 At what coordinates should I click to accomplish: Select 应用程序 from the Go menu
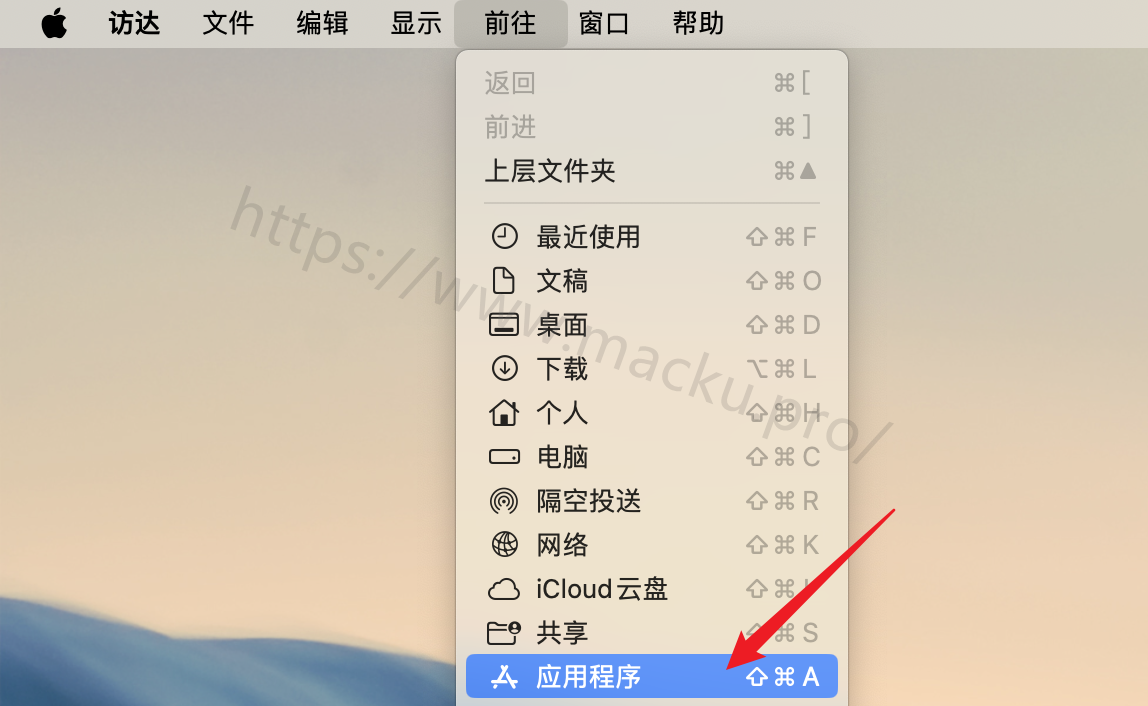coord(652,676)
